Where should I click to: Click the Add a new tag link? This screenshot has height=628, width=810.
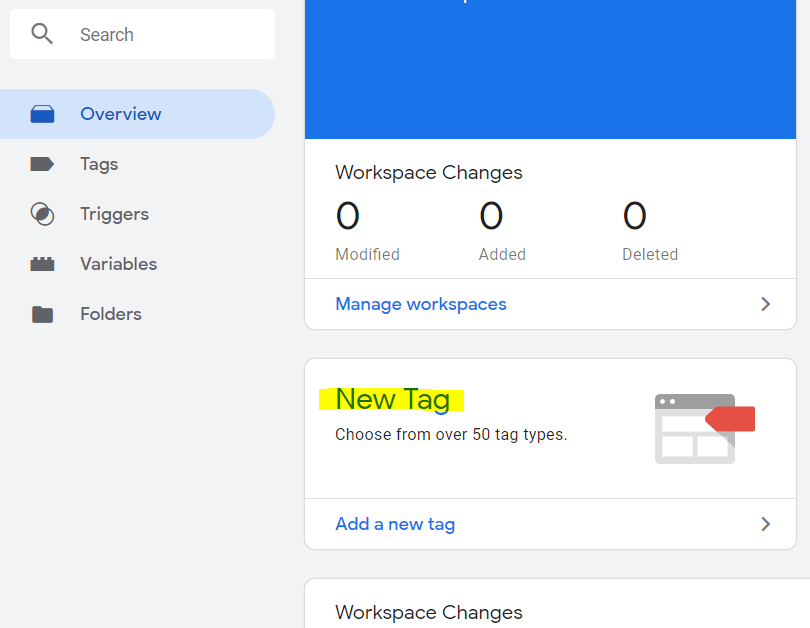tap(395, 524)
